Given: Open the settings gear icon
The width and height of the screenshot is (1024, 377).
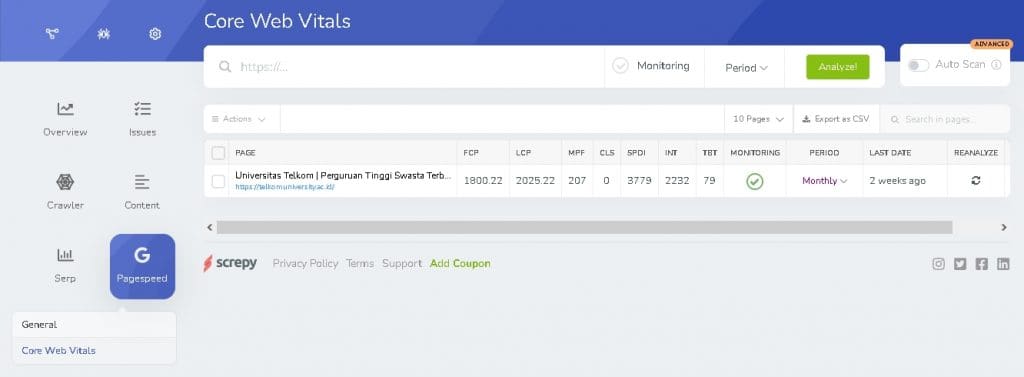Looking at the screenshot, I should click(x=155, y=34).
